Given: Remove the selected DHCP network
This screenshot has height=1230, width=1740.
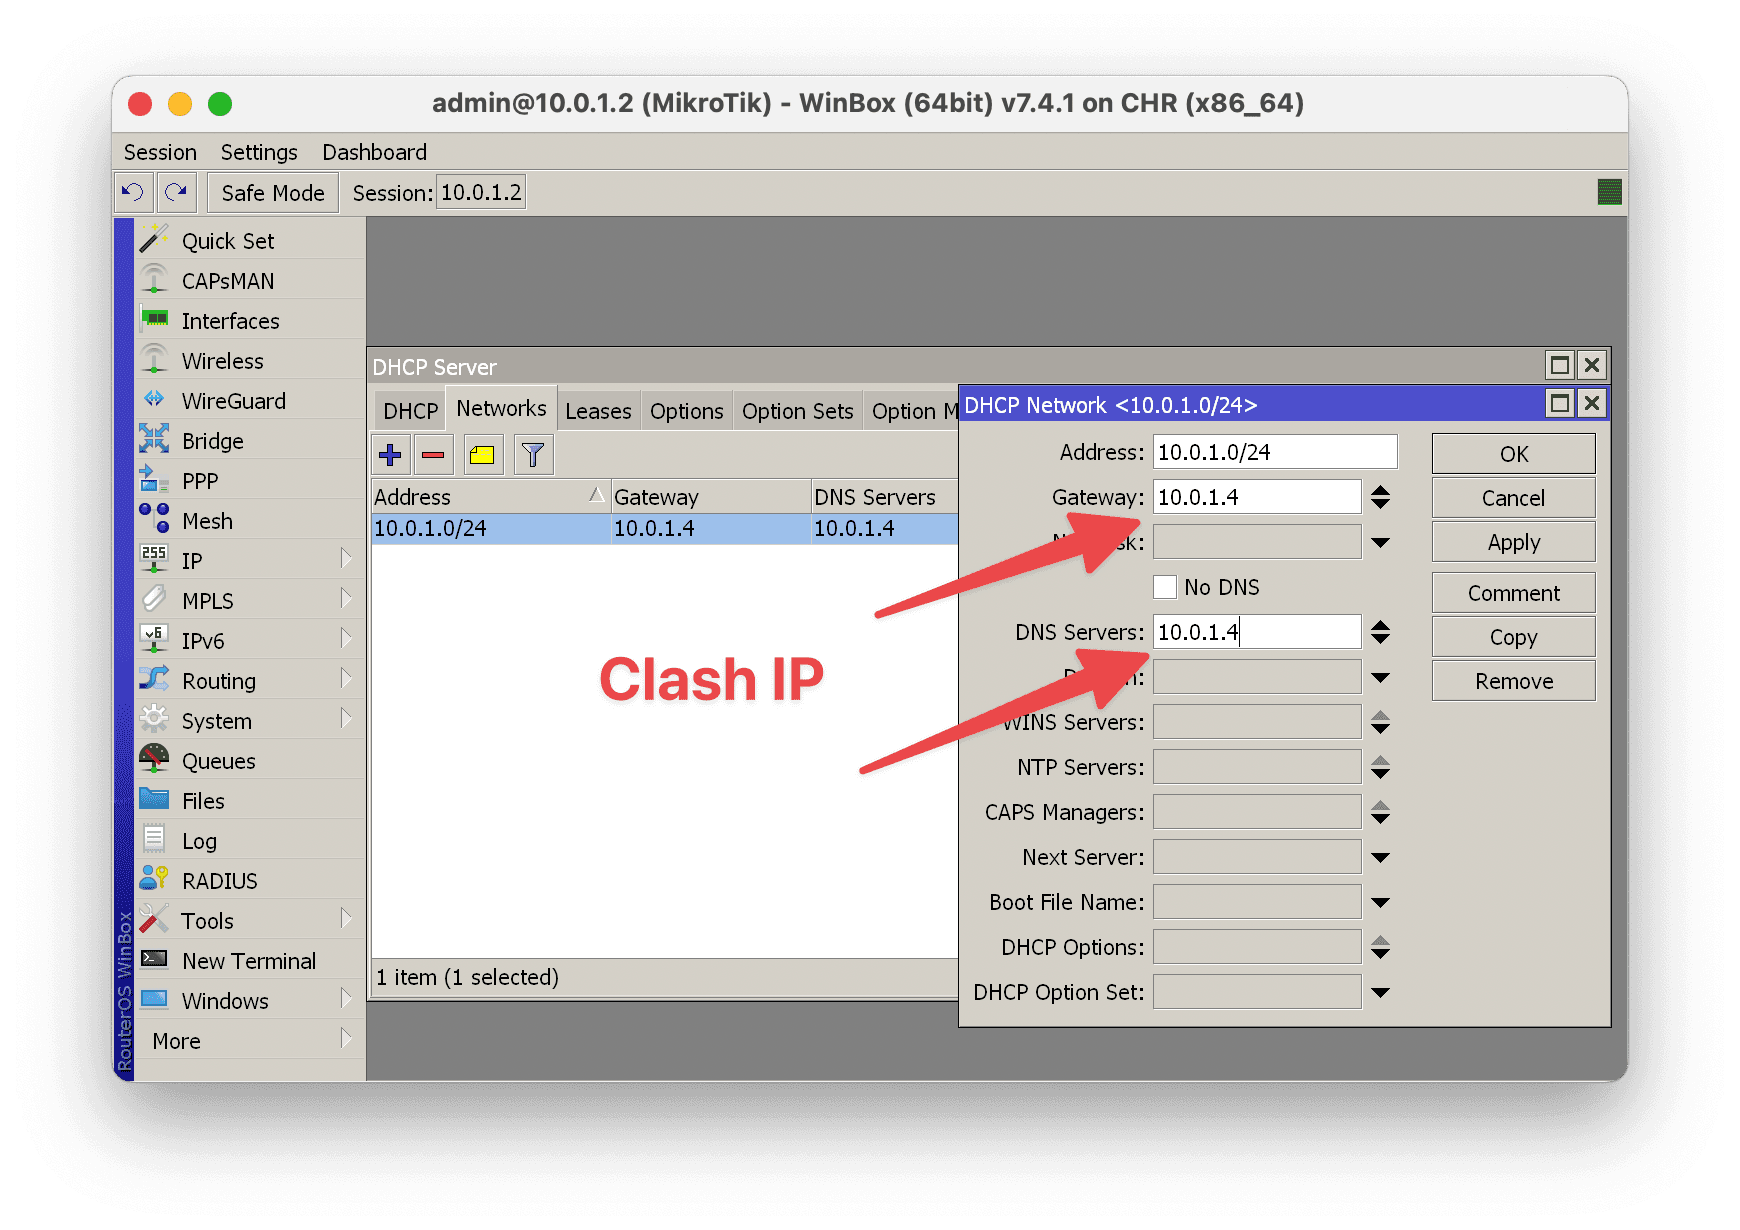Looking at the screenshot, I should (433, 454).
